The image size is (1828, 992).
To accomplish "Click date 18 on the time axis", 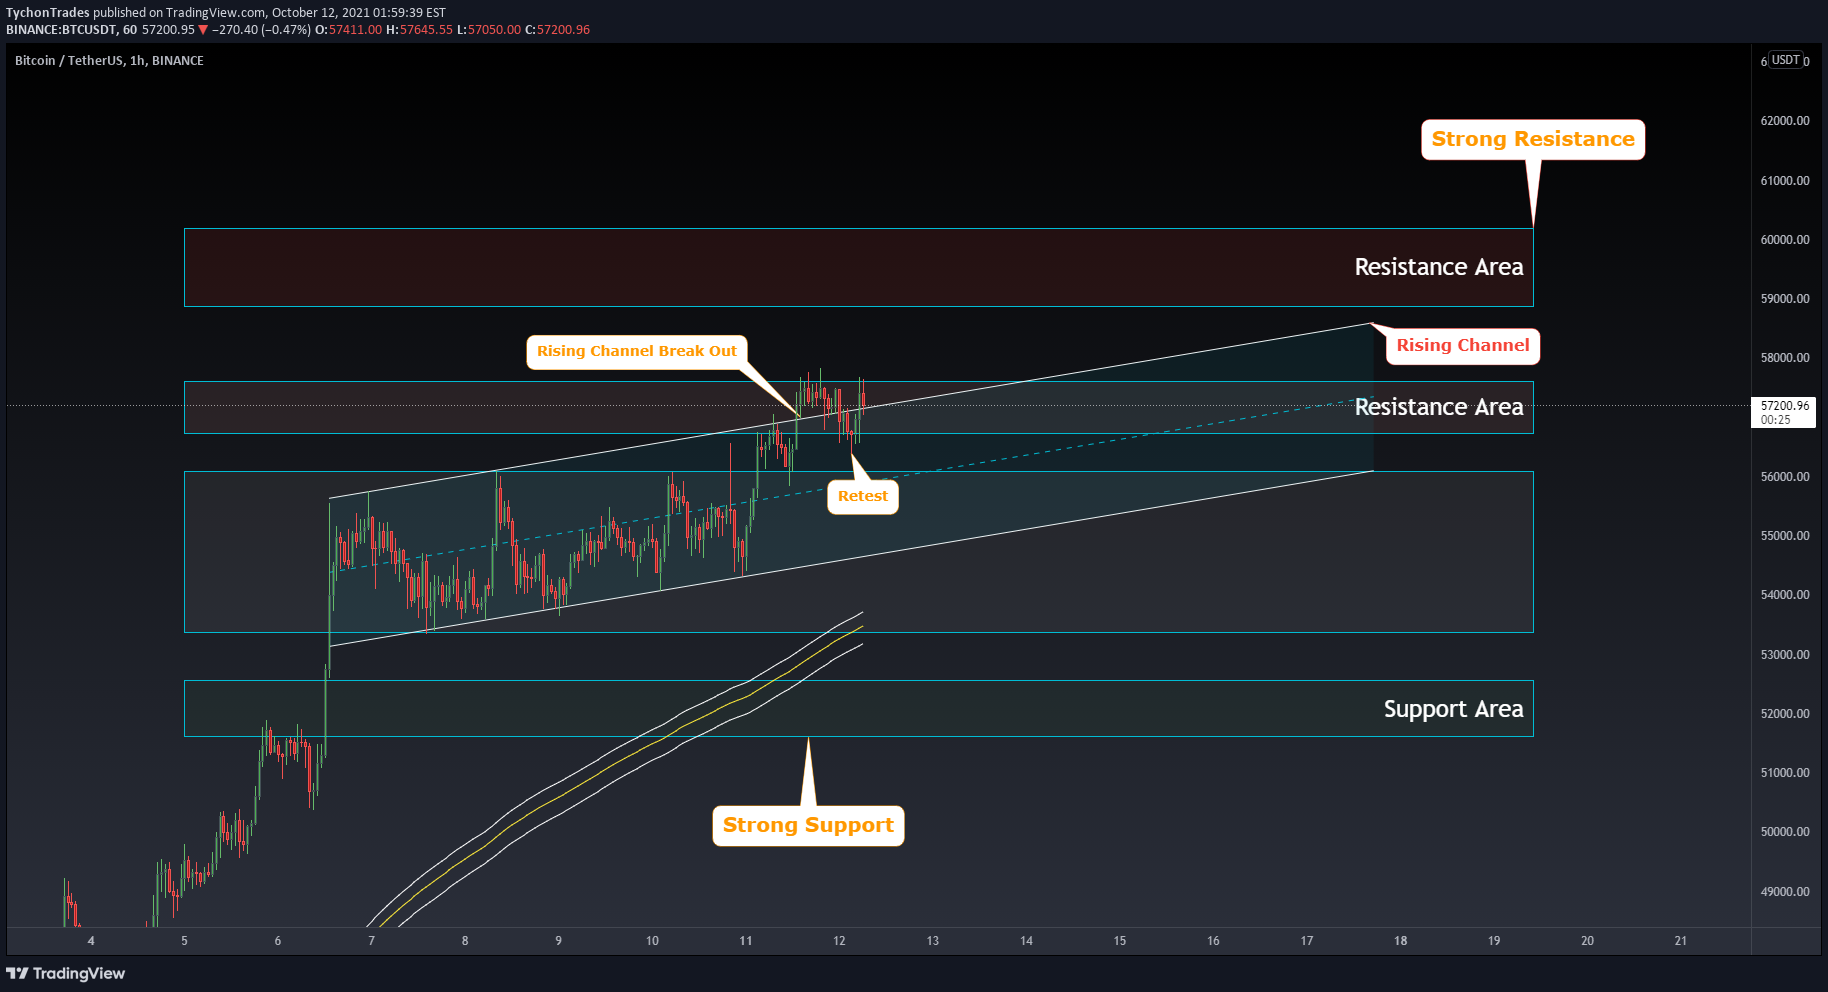I will (x=1400, y=941).
